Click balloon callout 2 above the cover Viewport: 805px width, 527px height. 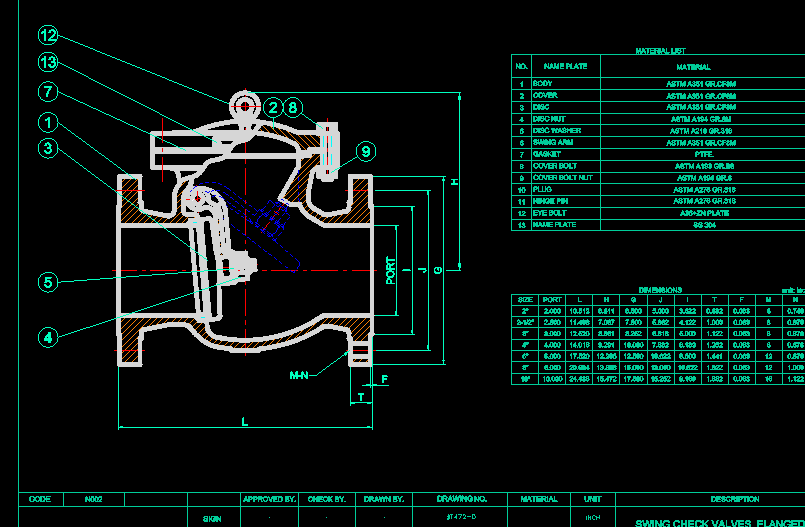273,108
